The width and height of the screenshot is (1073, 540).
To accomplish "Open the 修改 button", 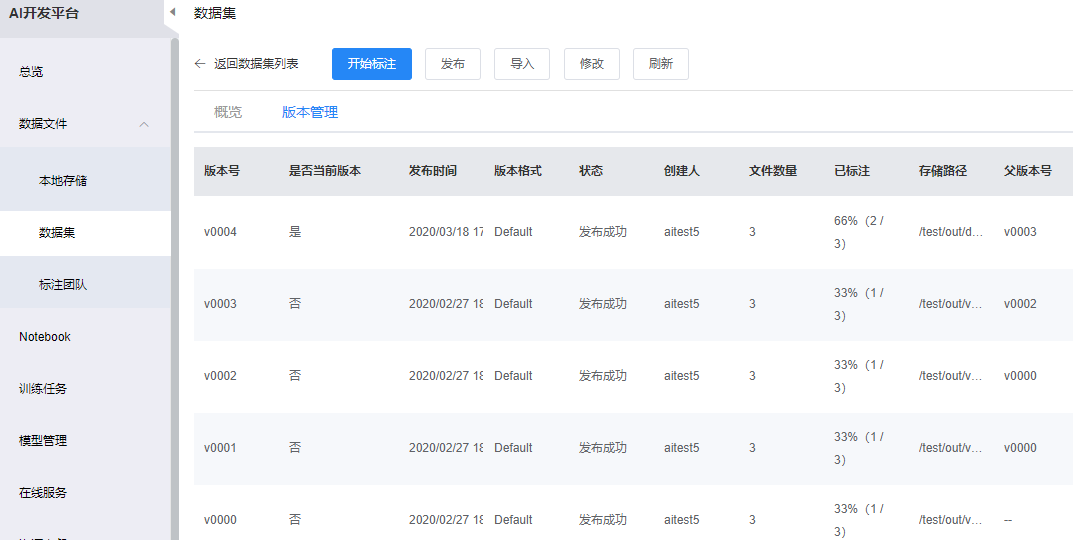I will (592, 64).
